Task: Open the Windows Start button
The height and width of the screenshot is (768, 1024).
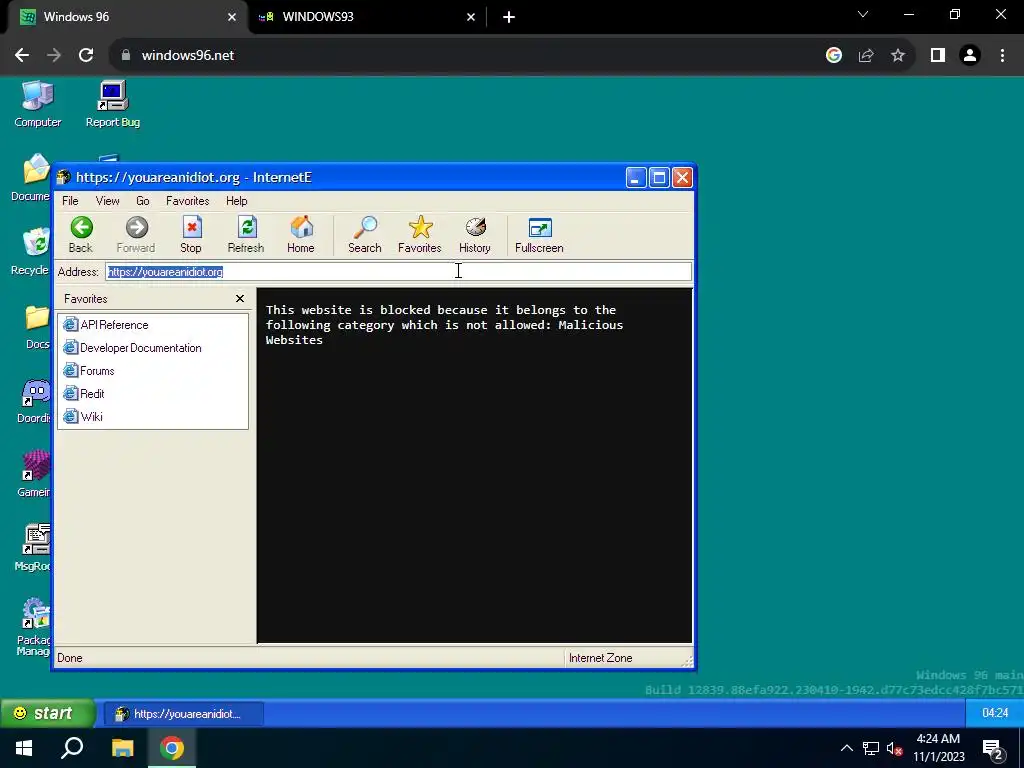Action: coord(24,748)
